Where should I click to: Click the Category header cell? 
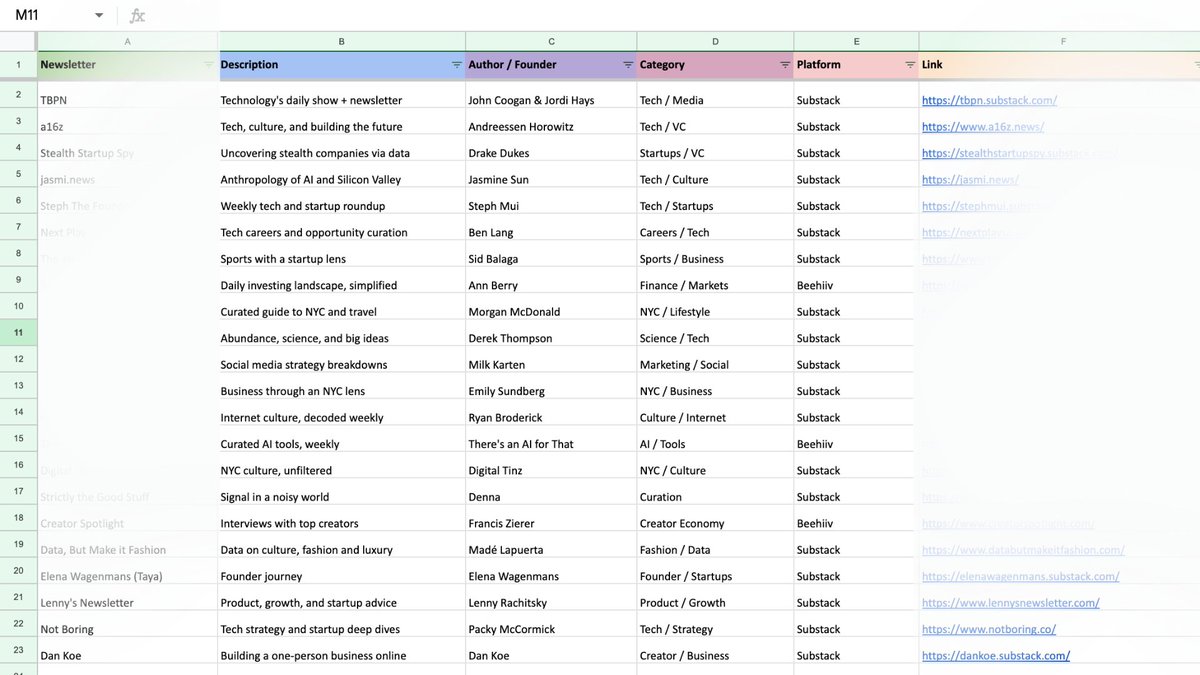[715, 65]
